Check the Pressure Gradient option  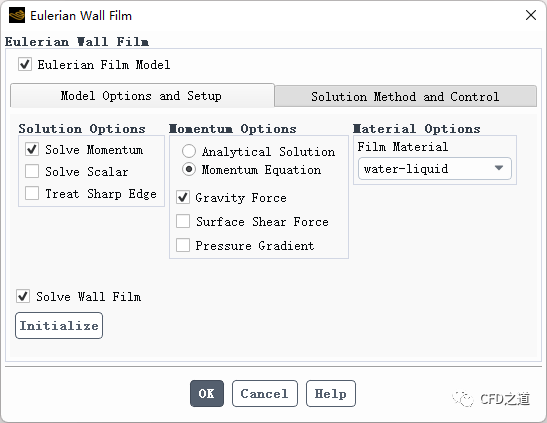(x=183, y=245)
